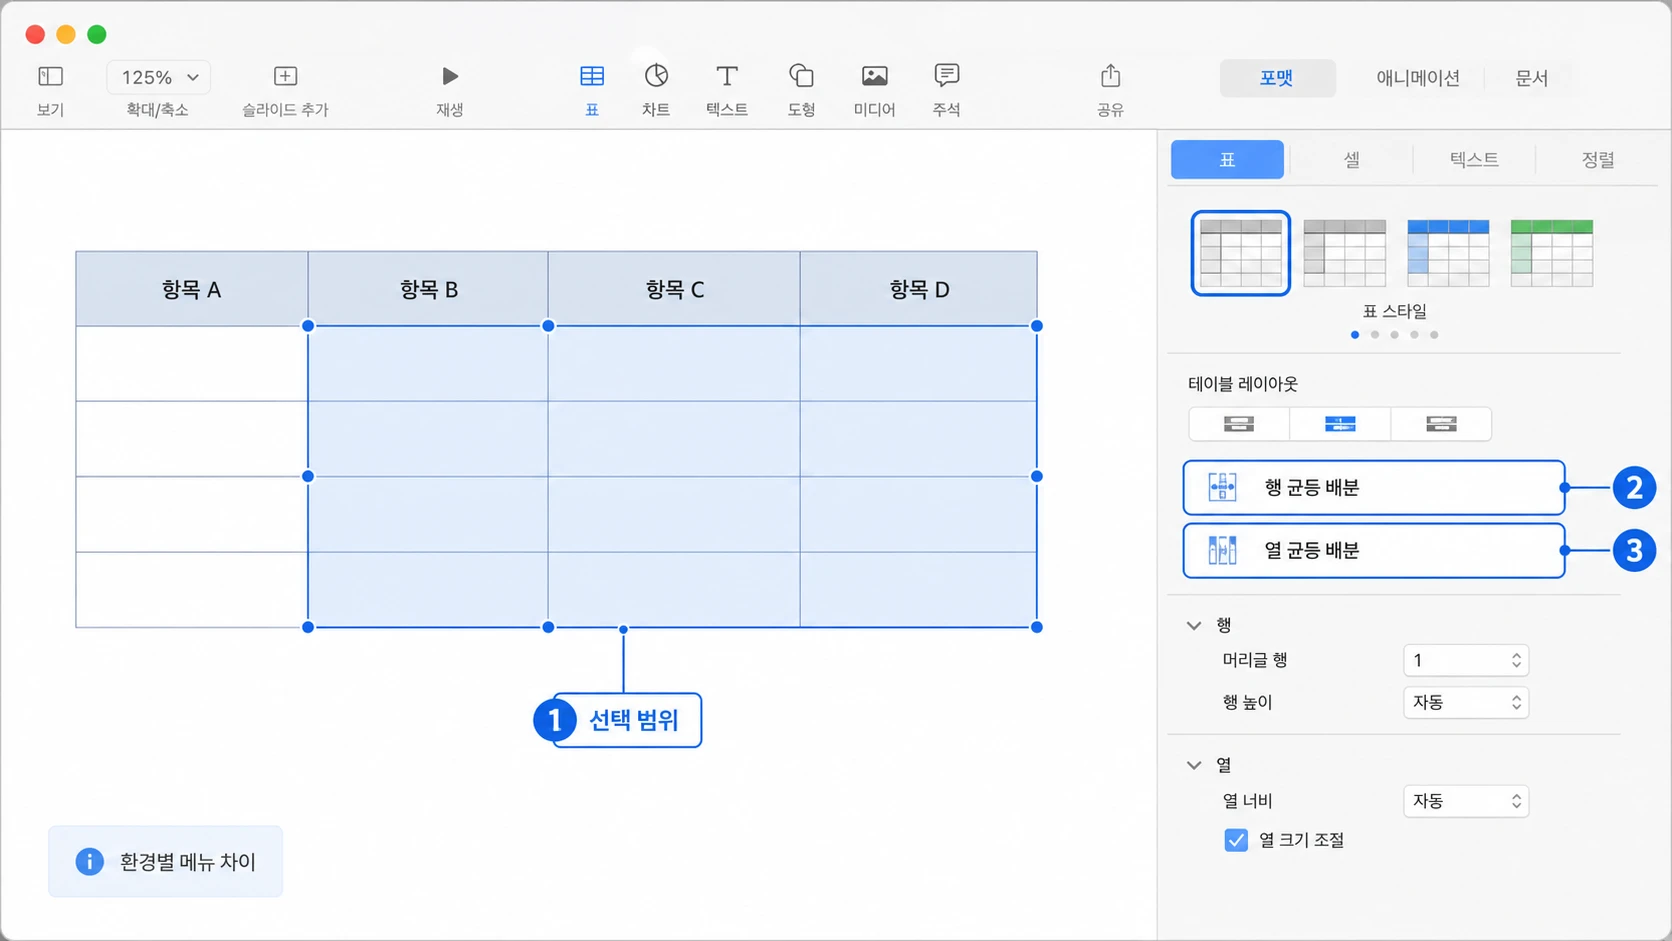Go to the 텍스트 sub-tab
1672x941 pixels.
point(1474,159)
